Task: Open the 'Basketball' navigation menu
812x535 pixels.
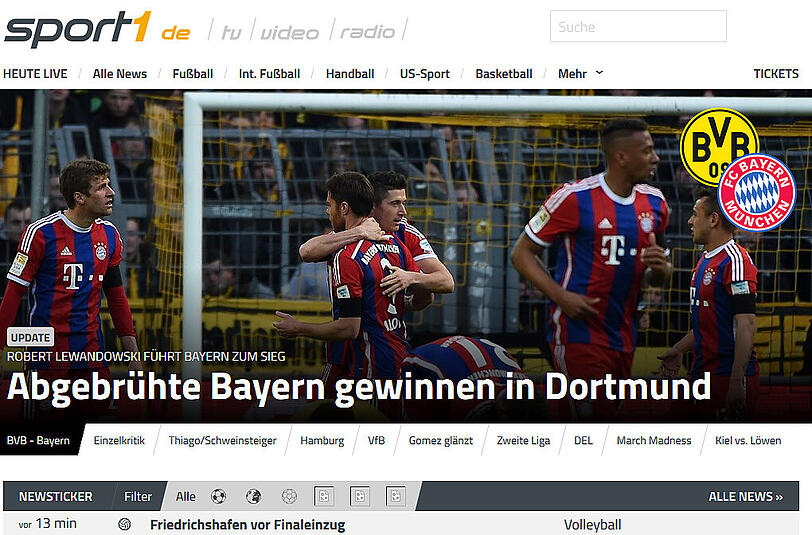Action: click(x=503, y=73)
